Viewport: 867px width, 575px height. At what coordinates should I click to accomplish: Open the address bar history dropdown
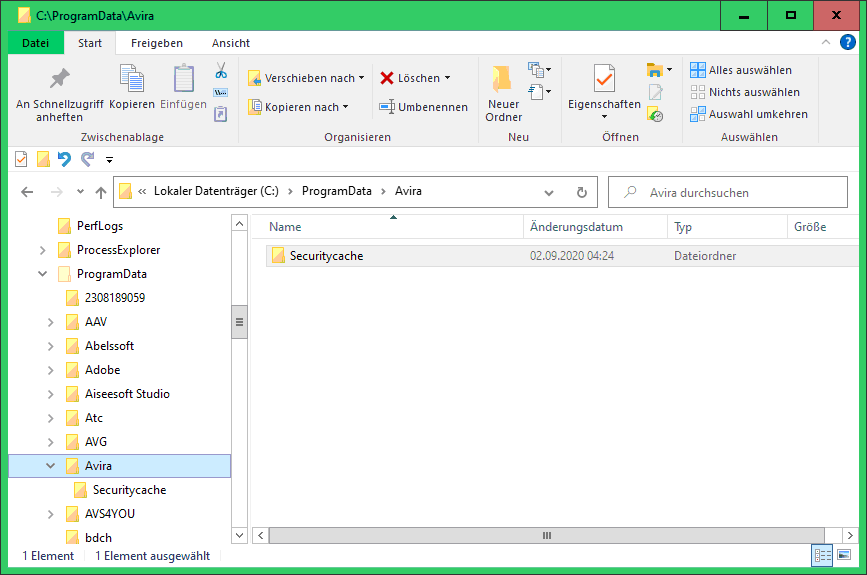[x=549, y=192]
